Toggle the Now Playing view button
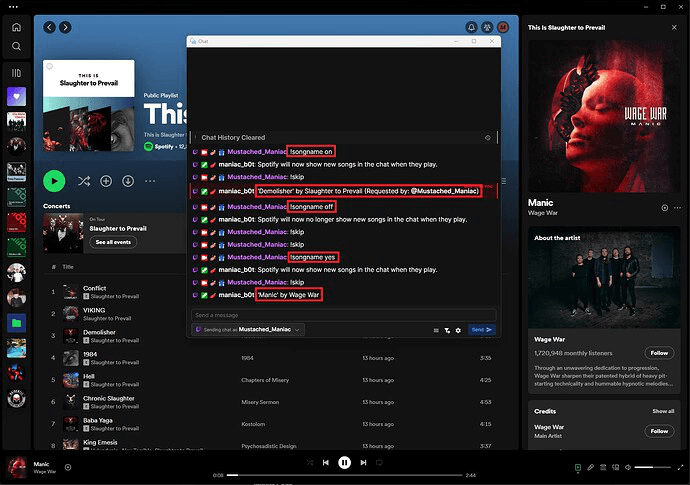This screenshot has height=485, width=690. click(x=578, y=467)
